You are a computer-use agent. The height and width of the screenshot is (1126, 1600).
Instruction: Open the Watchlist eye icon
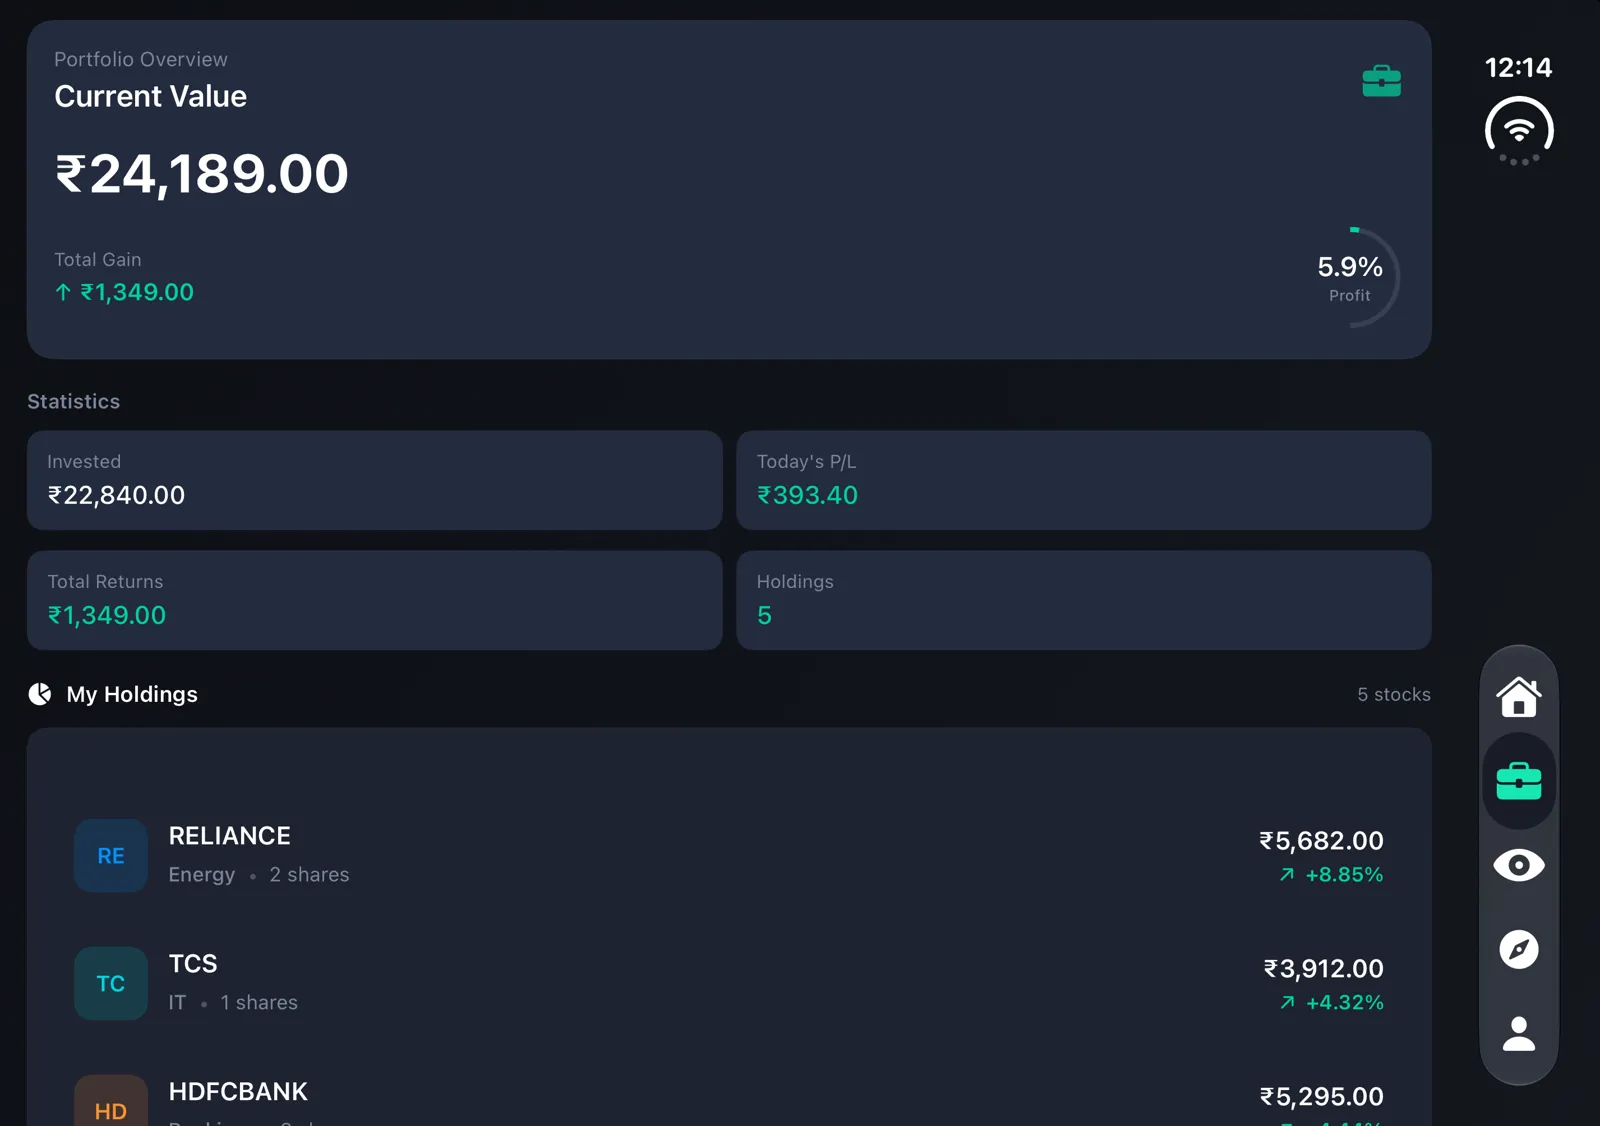coord(1518,865)
